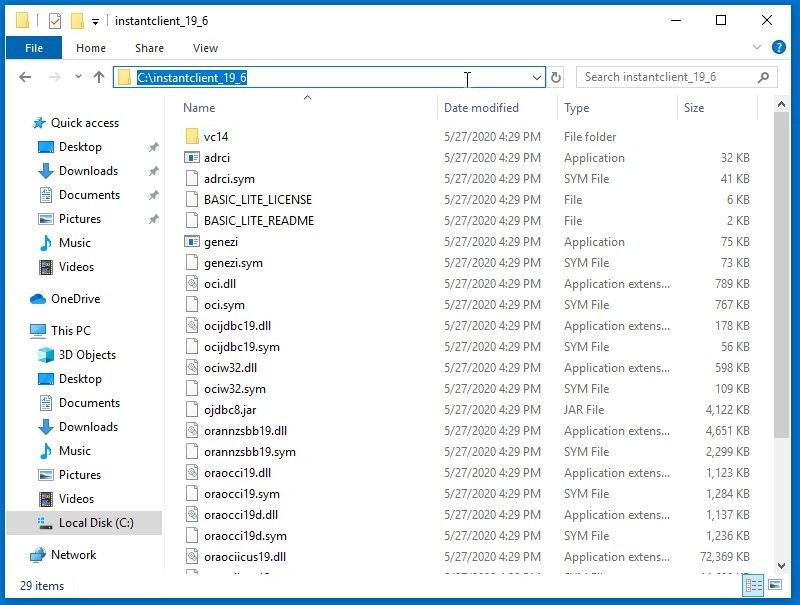Click the search magnifier icon
The height and width of the screenshot is (605, 800).
(763, 77)
